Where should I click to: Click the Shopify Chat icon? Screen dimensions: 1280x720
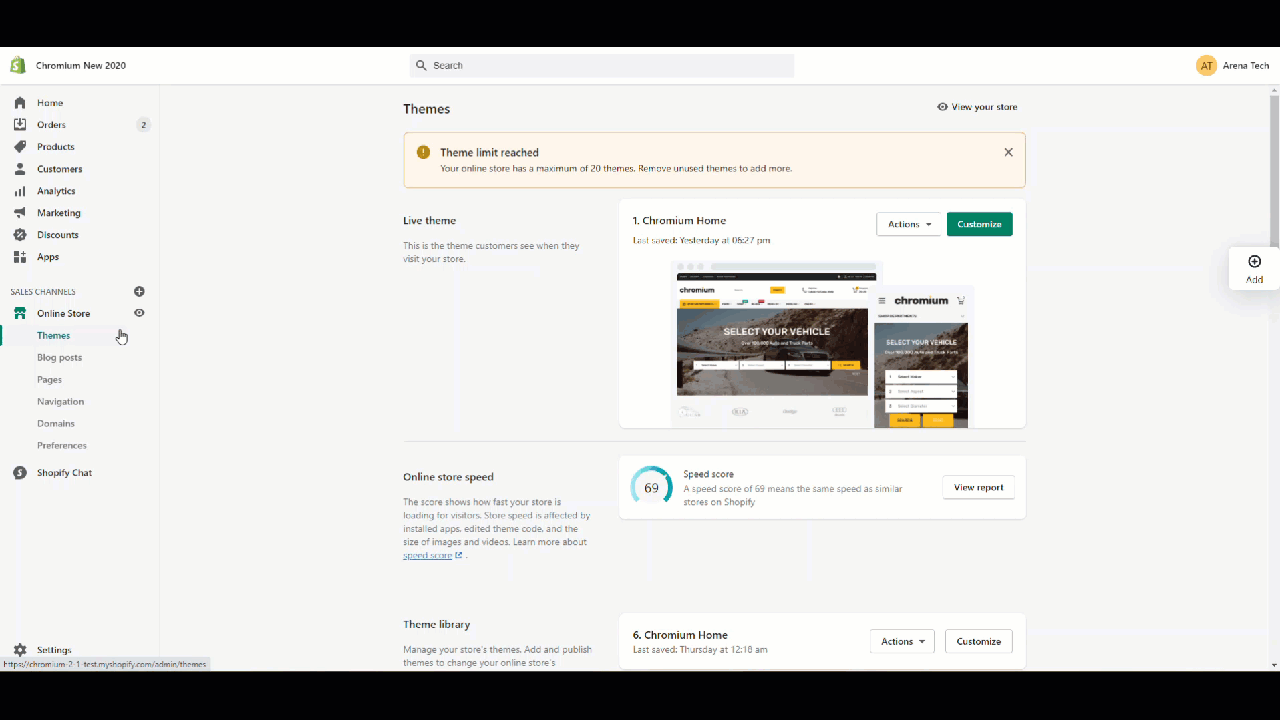(x=20, y=472)
